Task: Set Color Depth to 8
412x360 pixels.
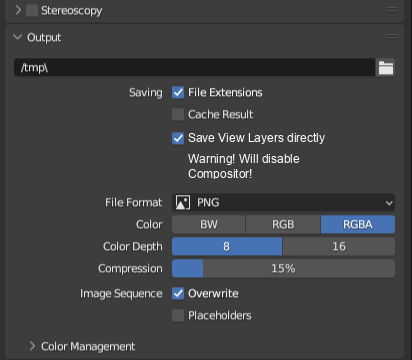Action: [x=227, y=246]
